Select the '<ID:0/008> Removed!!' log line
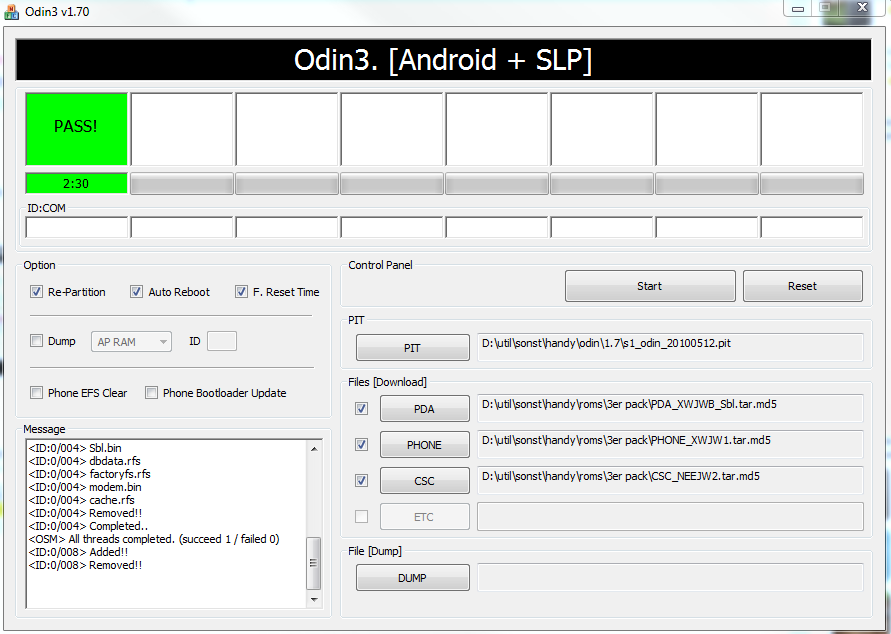 point(85,565)
